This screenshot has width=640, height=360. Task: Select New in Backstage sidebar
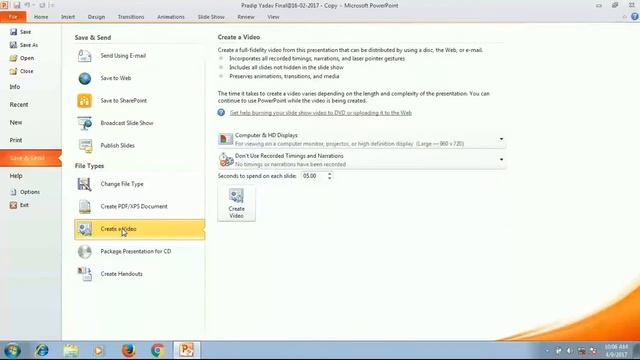click(x=16, y=122)
